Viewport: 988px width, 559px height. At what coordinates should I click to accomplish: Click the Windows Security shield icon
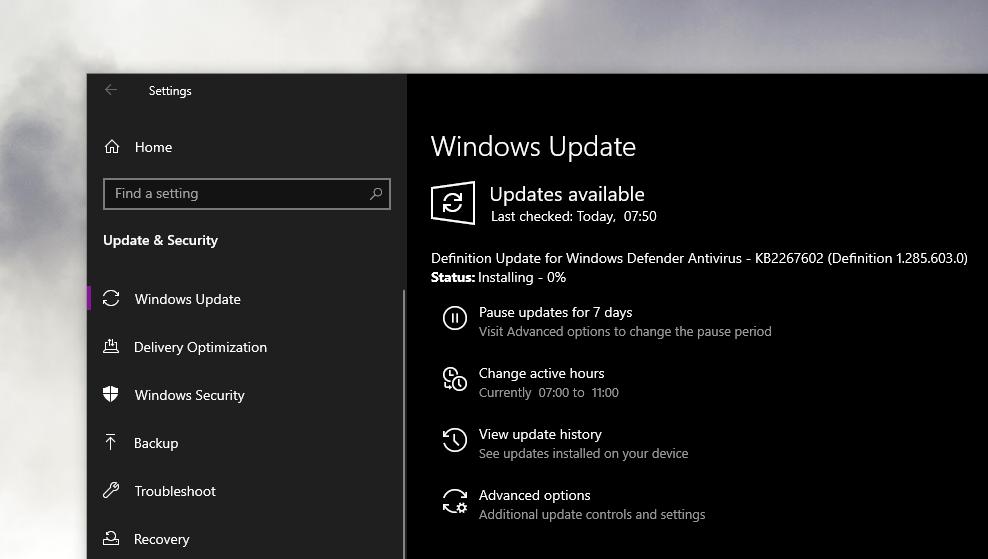tap(111, 395)
